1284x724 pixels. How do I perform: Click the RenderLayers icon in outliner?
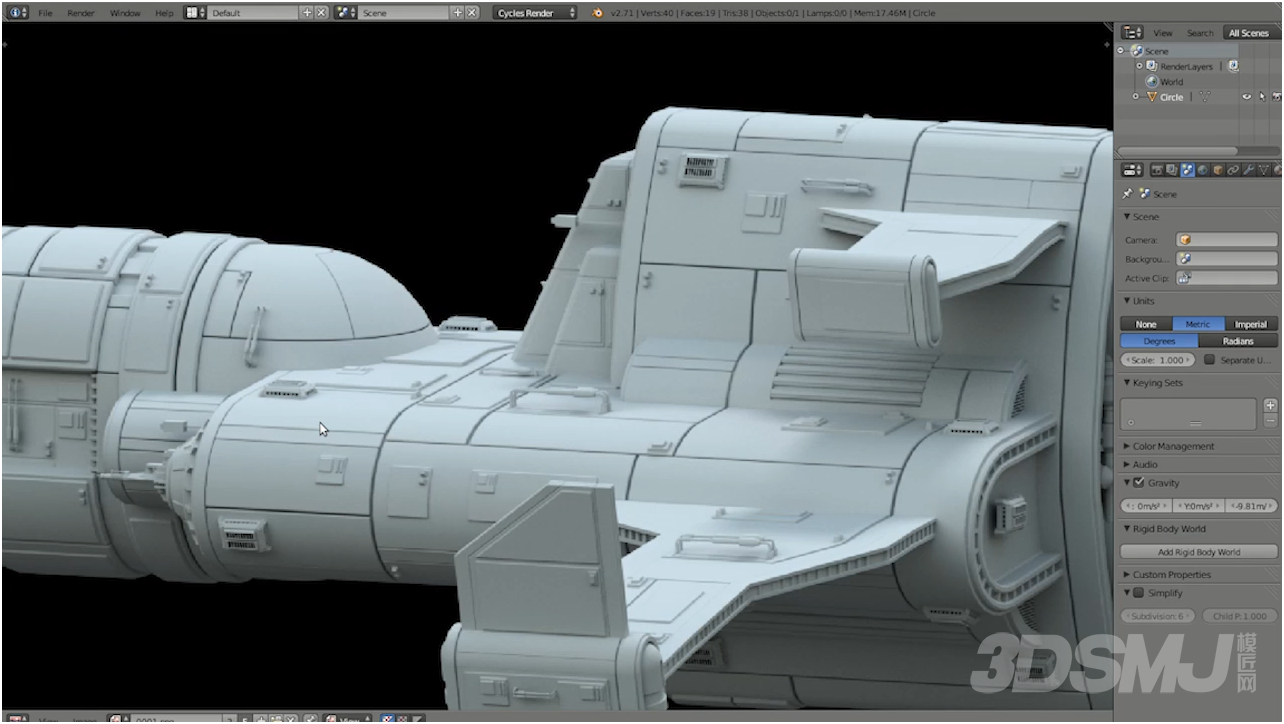[1152, 66]
